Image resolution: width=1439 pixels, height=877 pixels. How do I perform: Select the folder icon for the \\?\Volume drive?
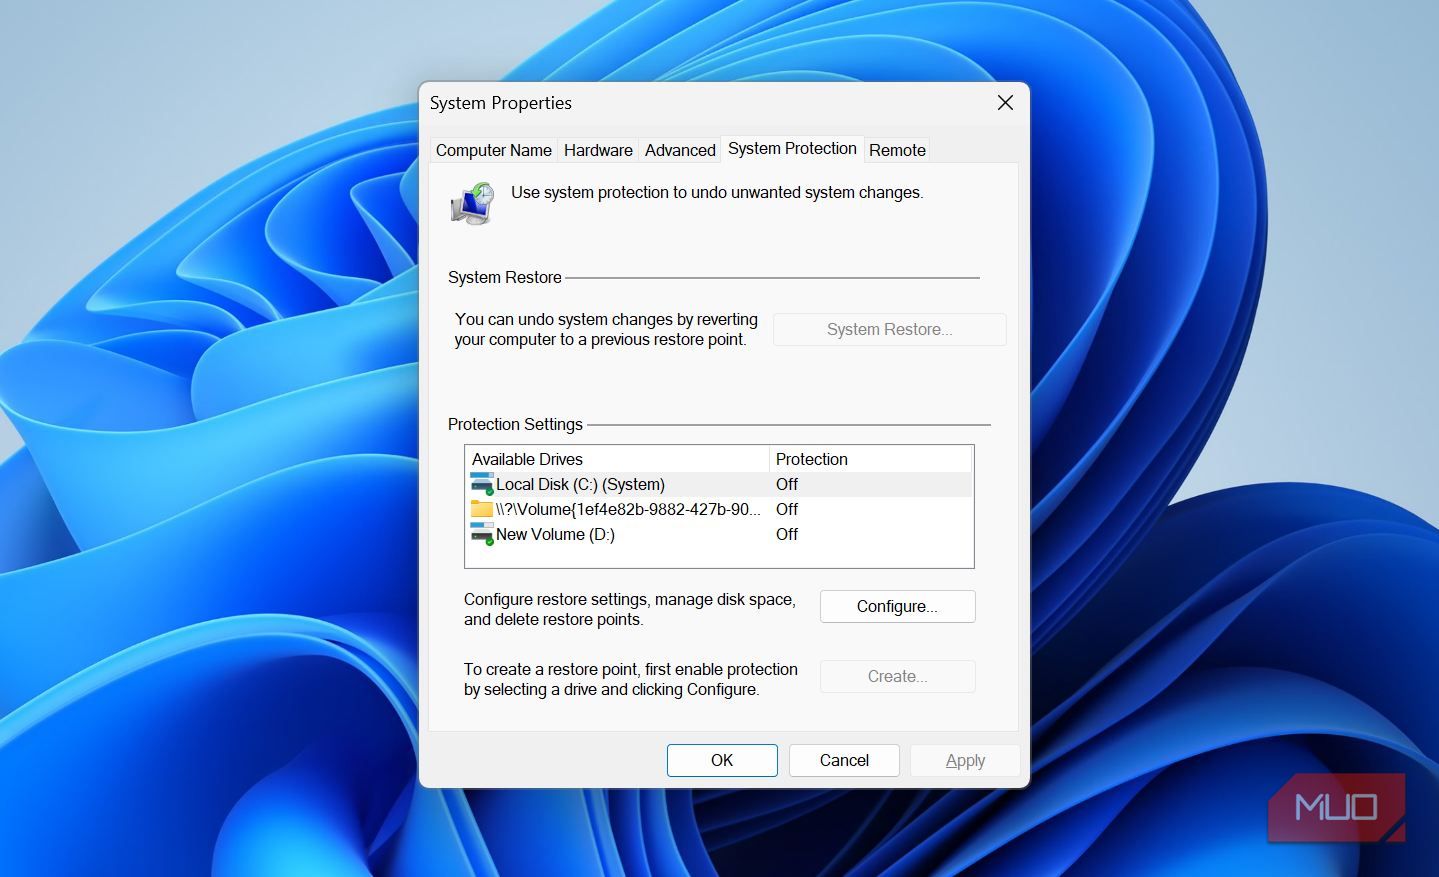tap(482, 509)
